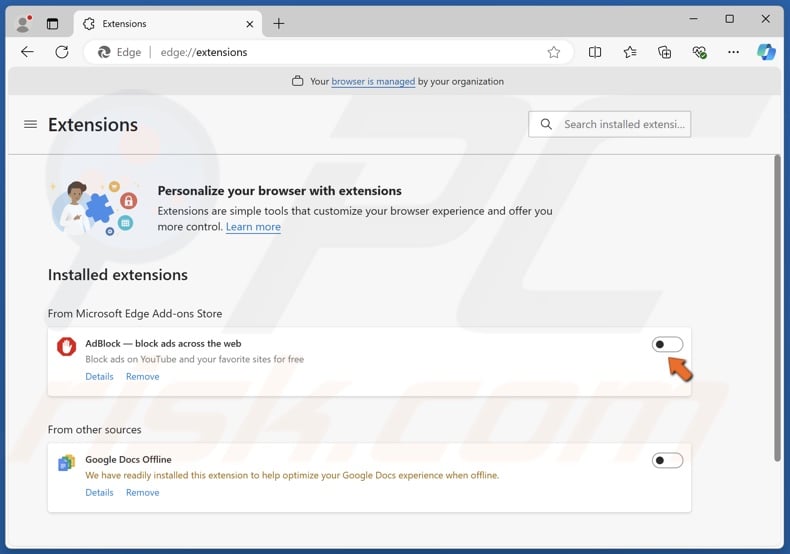Remove the Google Docs Offline extension
This screenshot has width=790, height=554.
pos(143,492)
